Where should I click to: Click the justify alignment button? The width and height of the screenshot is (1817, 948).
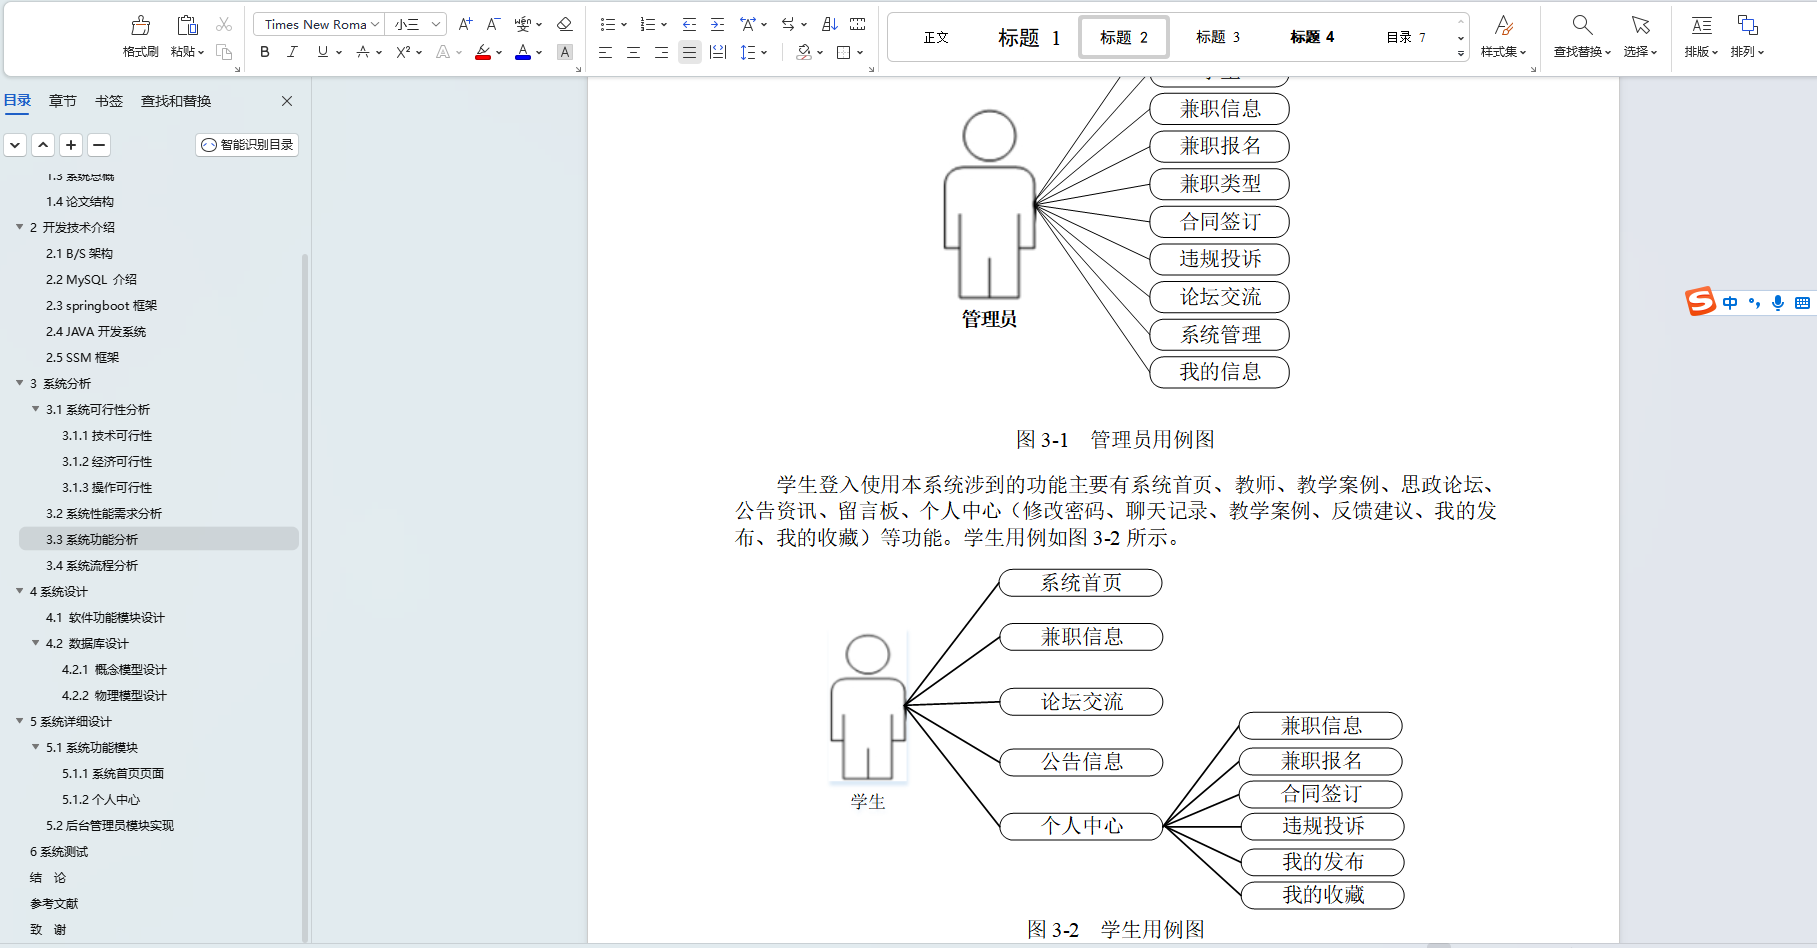point(689,52)
